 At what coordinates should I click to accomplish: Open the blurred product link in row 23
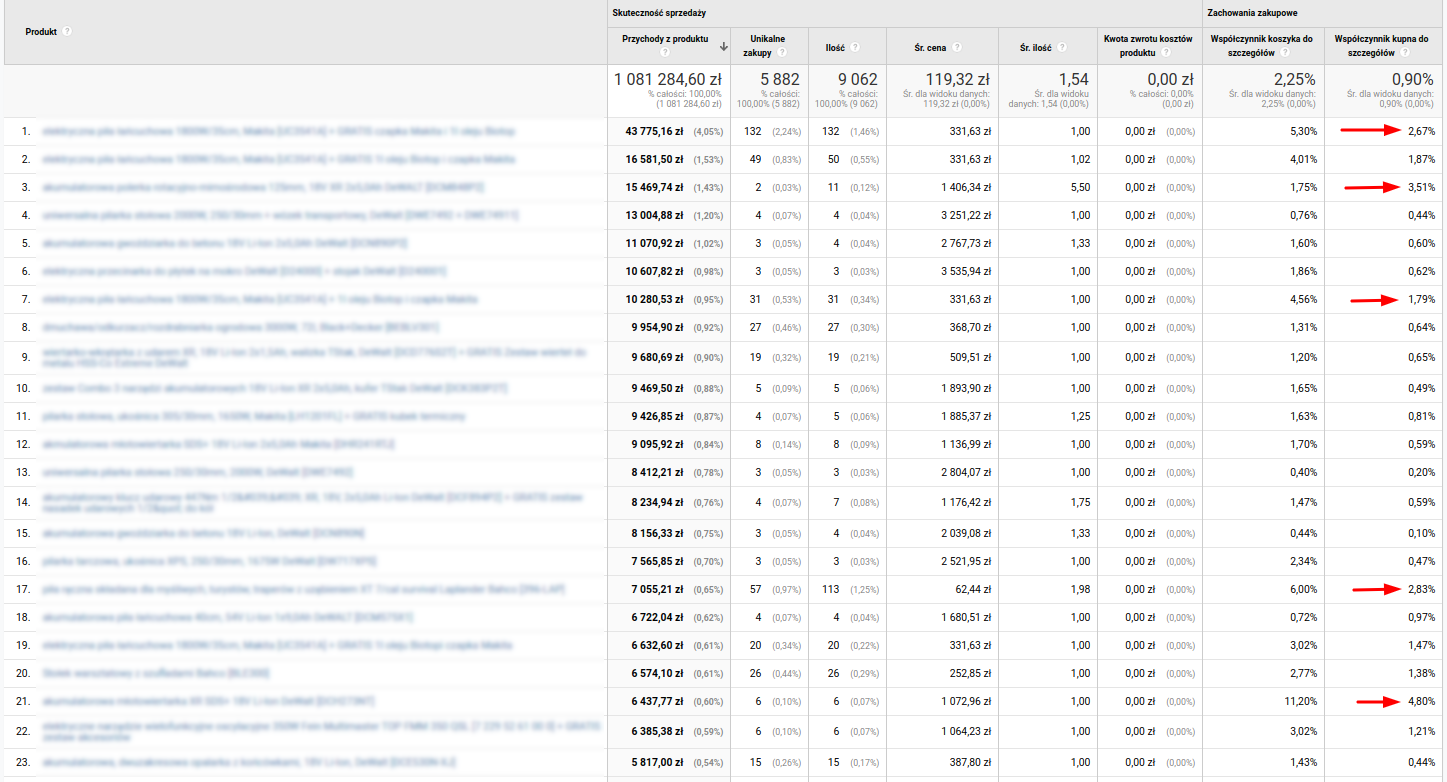point(248,762)
